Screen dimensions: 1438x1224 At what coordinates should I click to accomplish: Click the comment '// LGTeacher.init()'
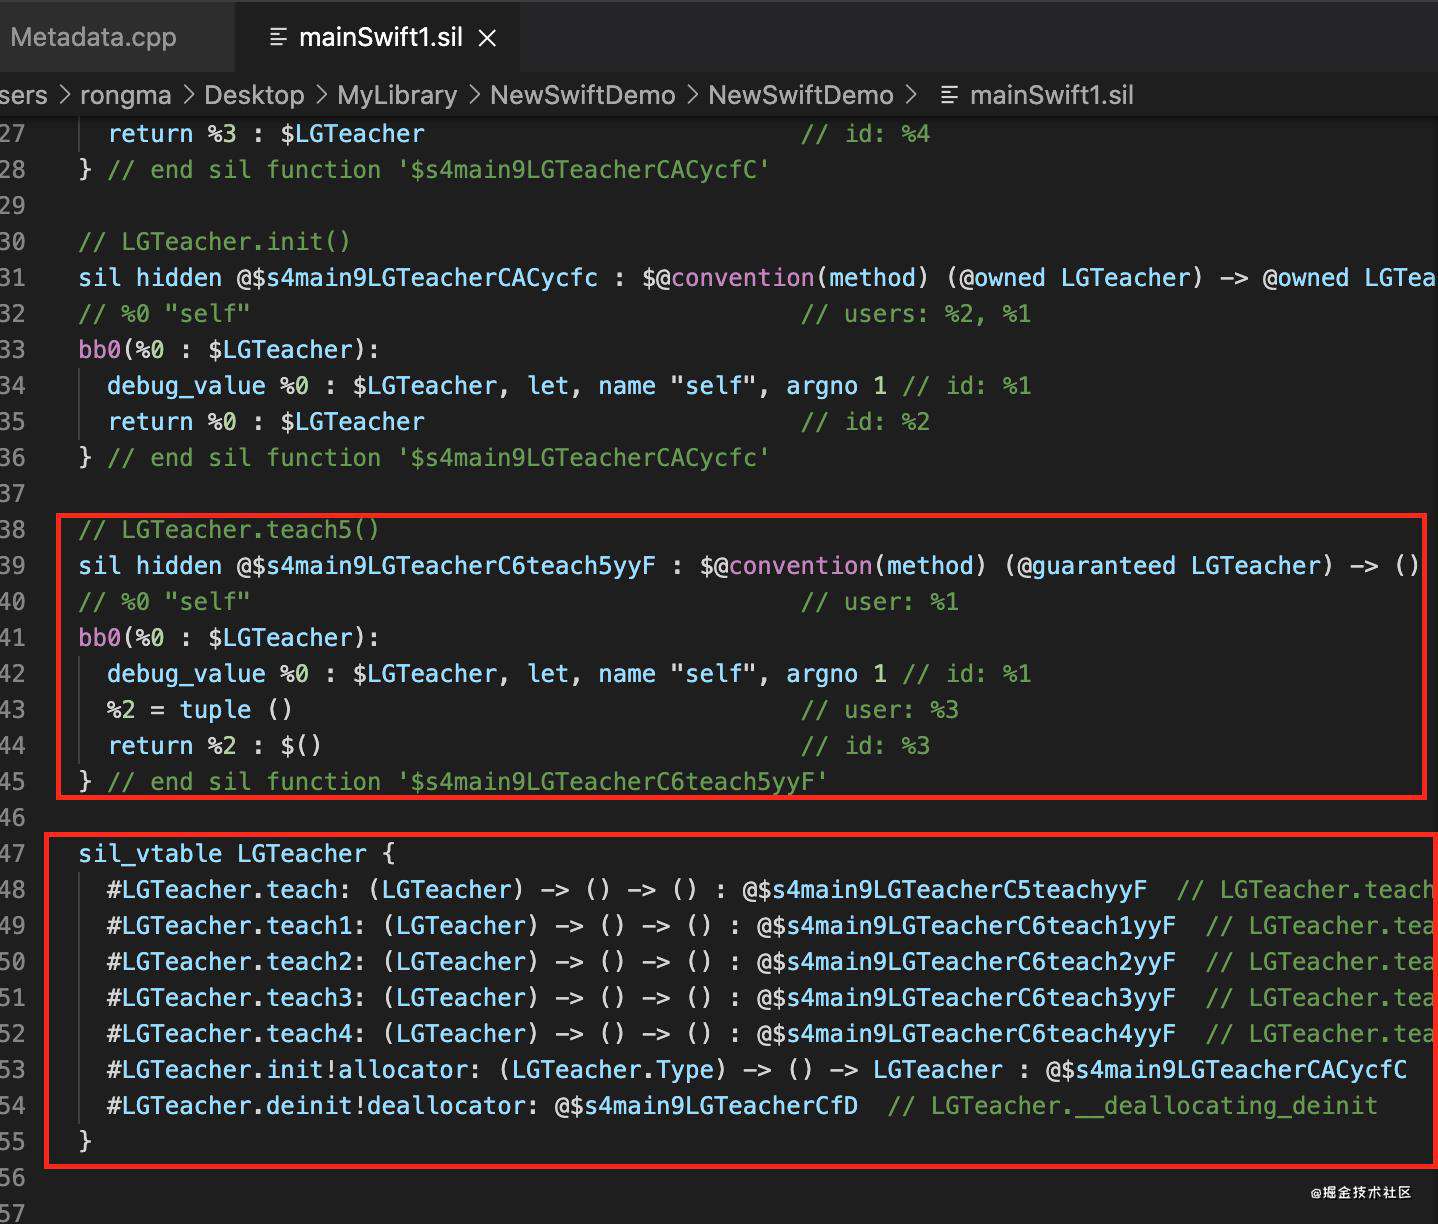click(x=215, y=241)
